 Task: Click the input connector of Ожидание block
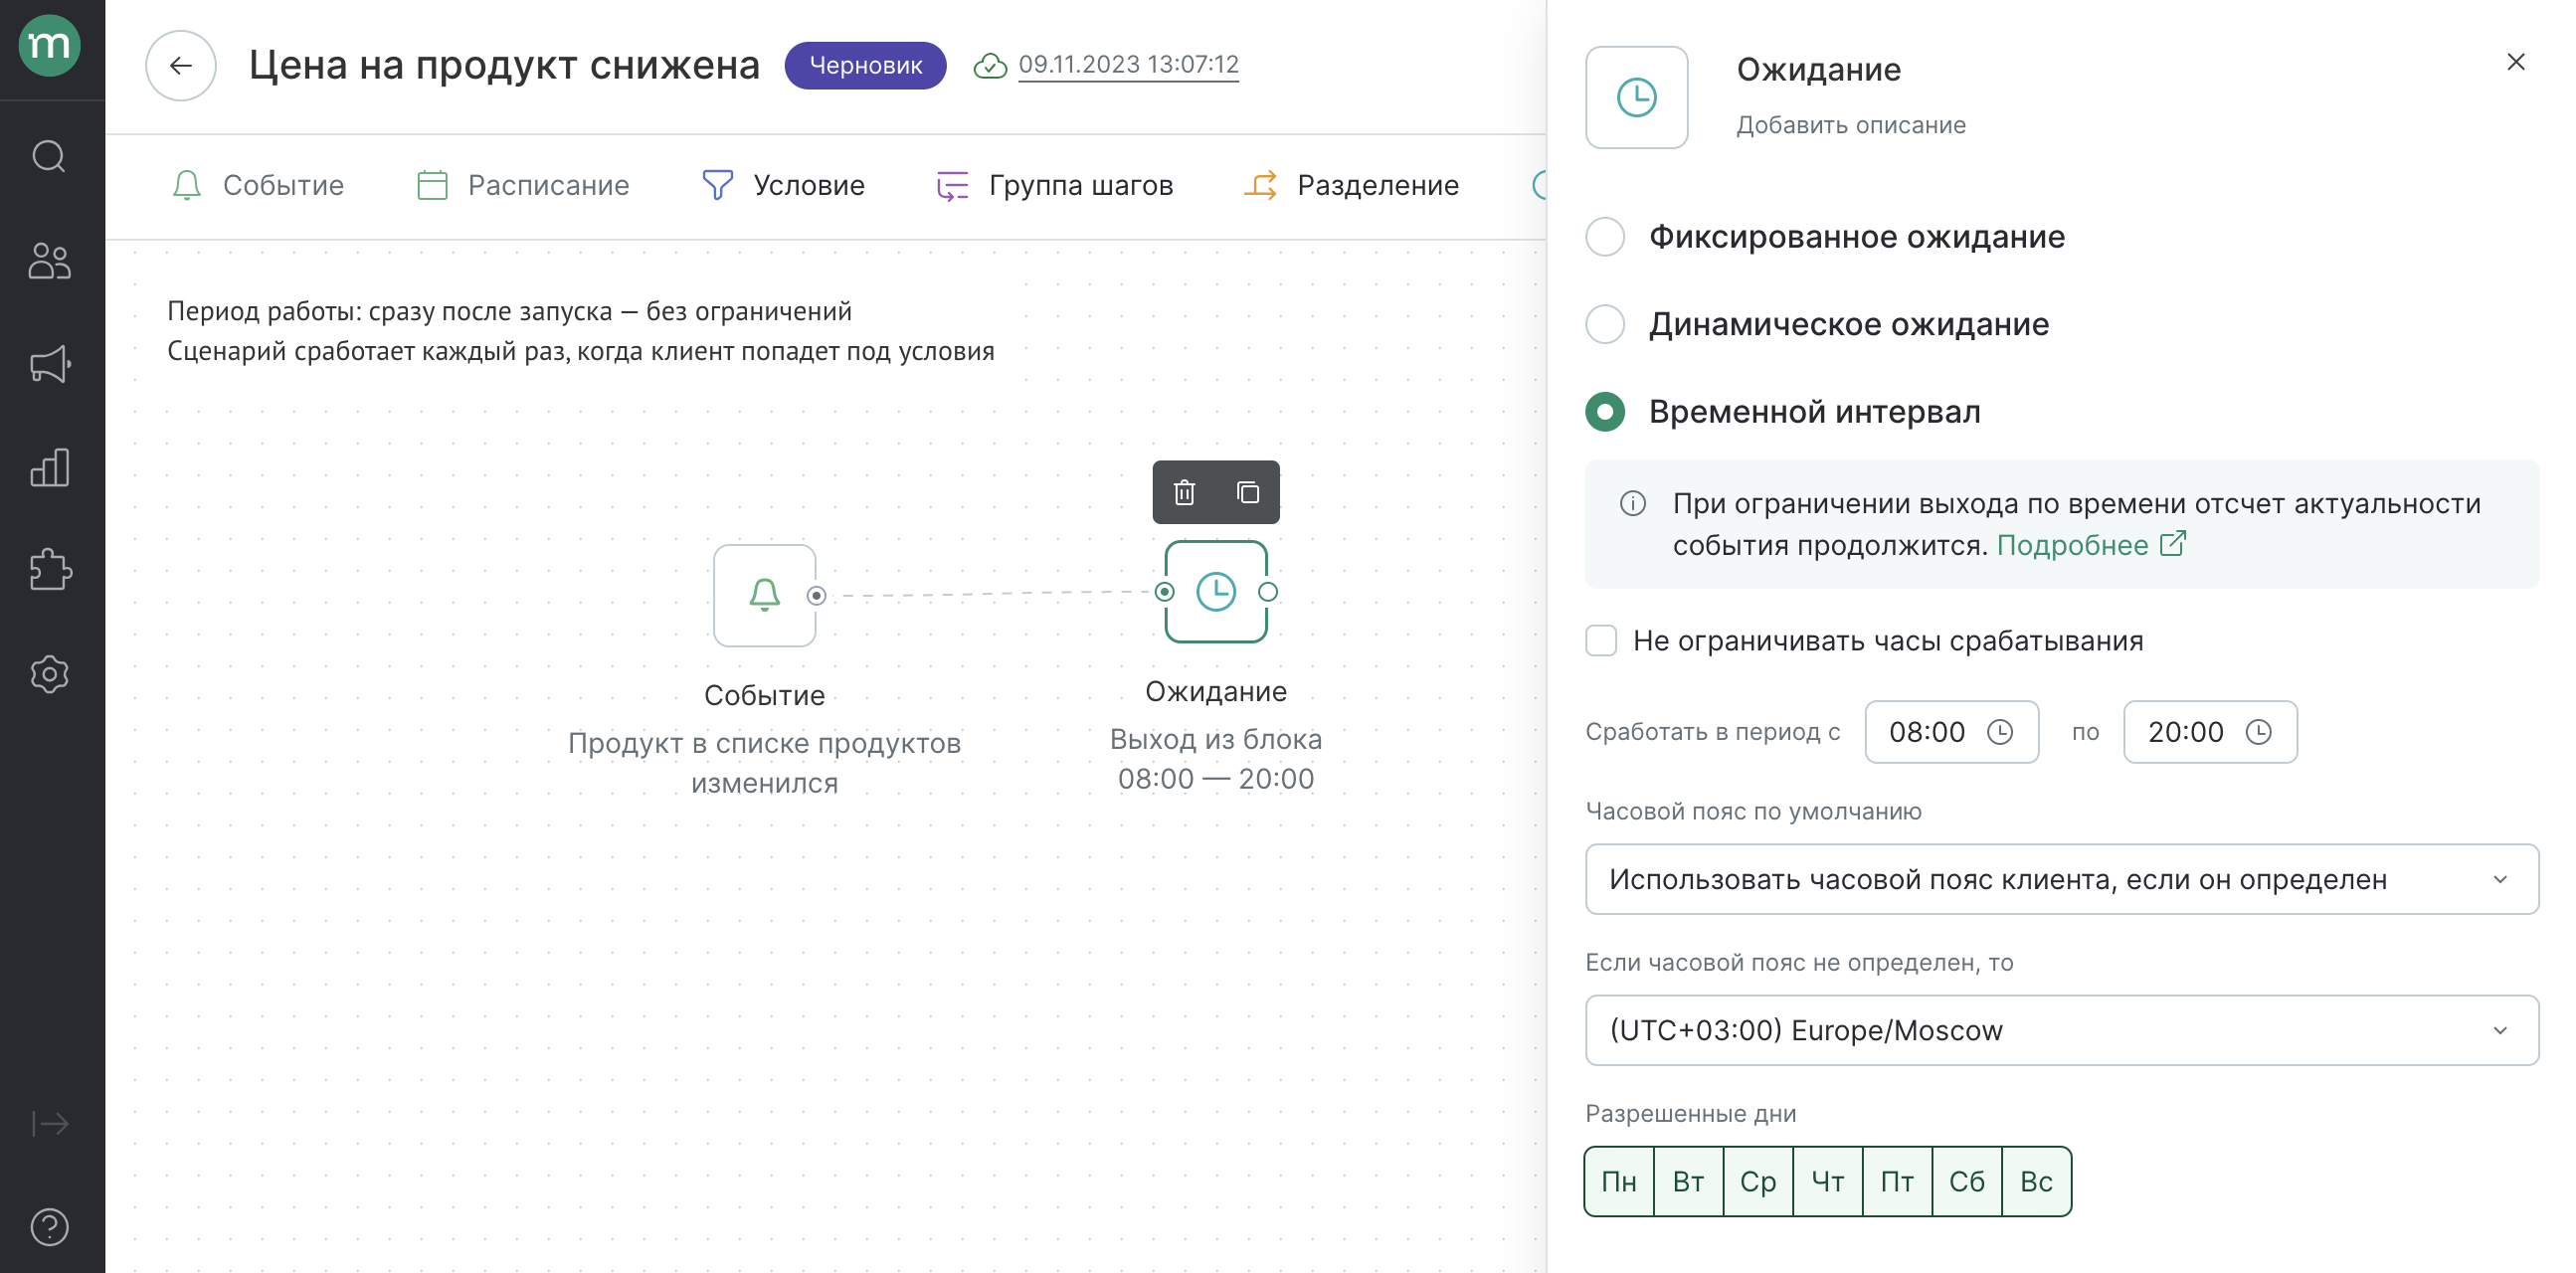pos(1164,592)
